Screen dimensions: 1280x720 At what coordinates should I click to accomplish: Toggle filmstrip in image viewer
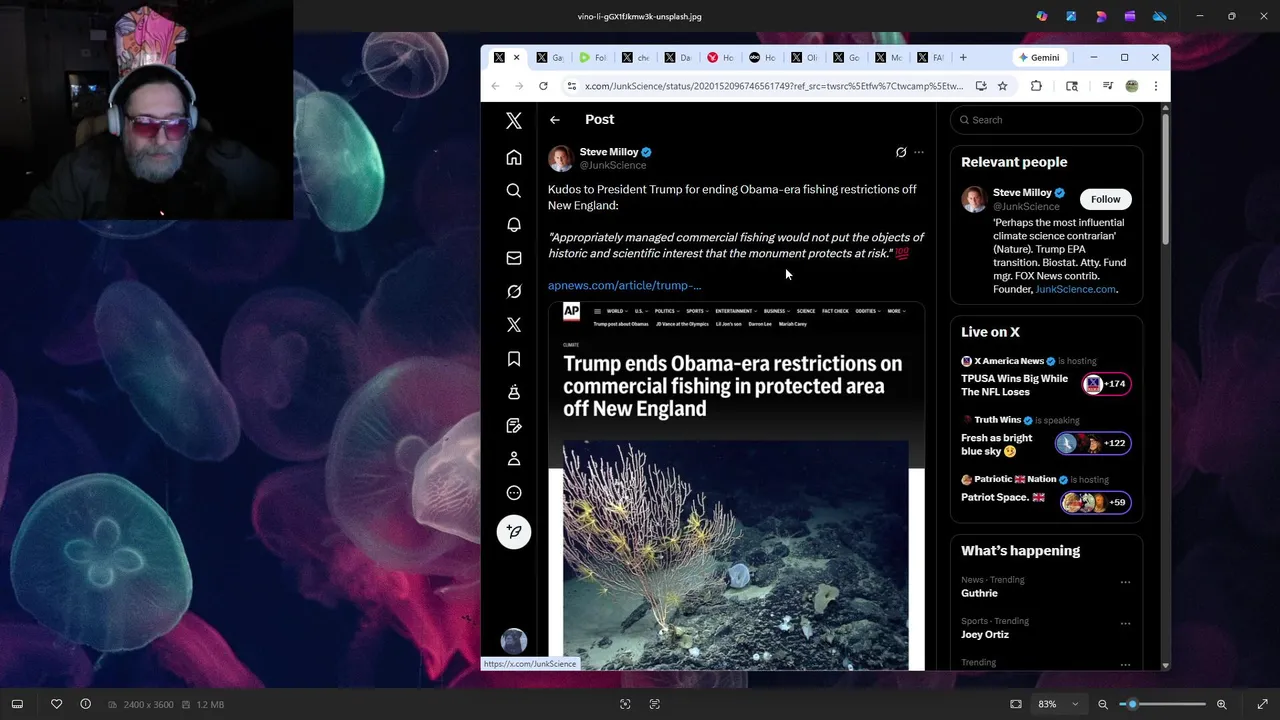[x=17, y=704]
